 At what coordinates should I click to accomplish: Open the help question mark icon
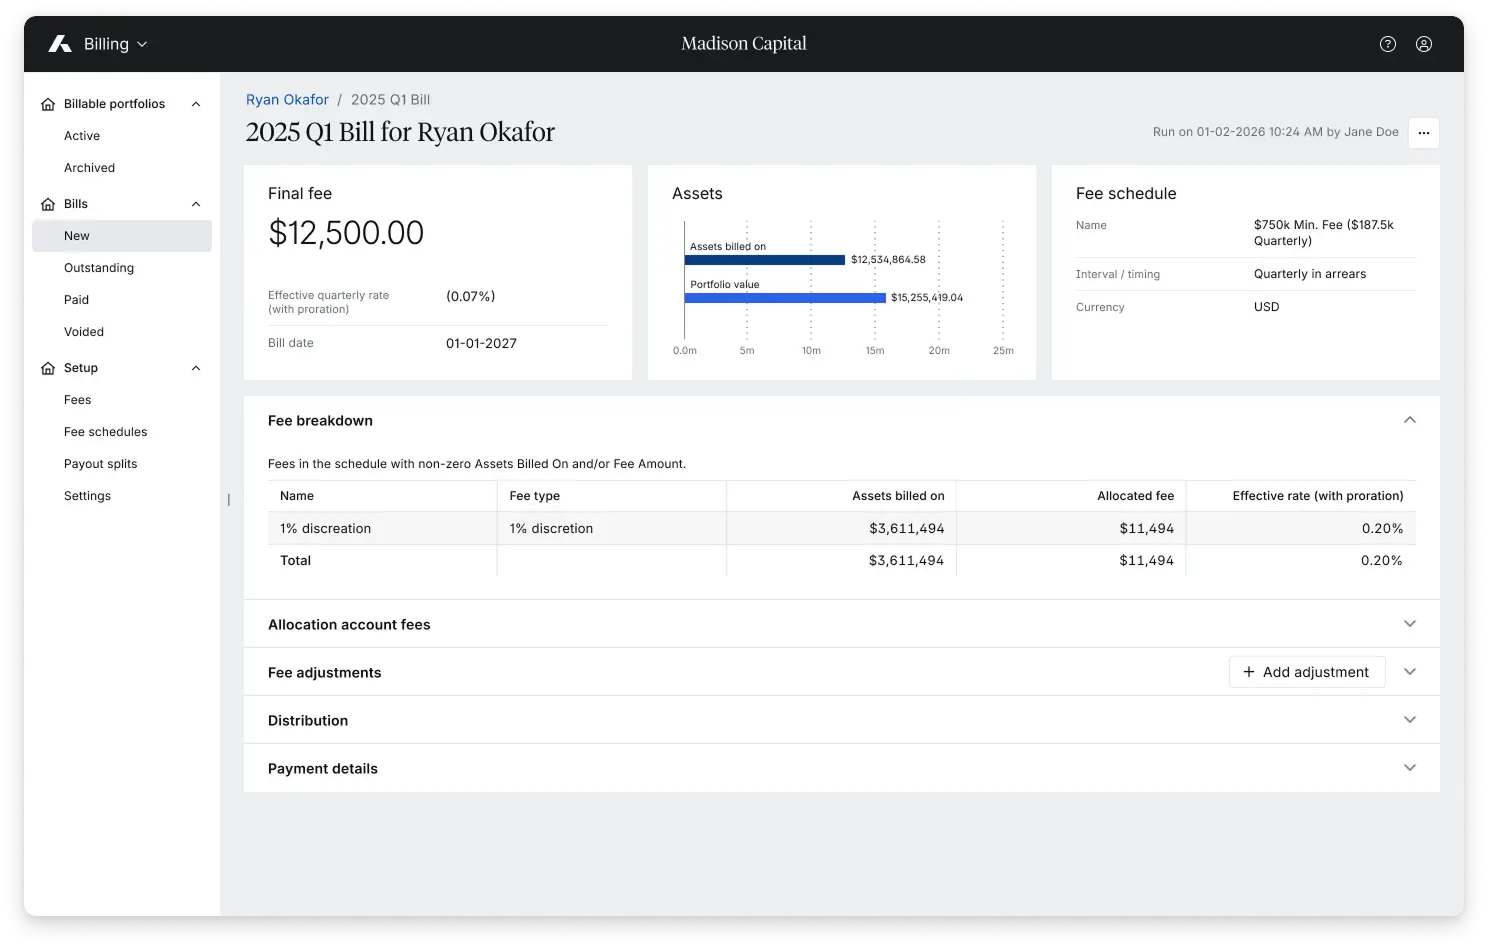1388,44
